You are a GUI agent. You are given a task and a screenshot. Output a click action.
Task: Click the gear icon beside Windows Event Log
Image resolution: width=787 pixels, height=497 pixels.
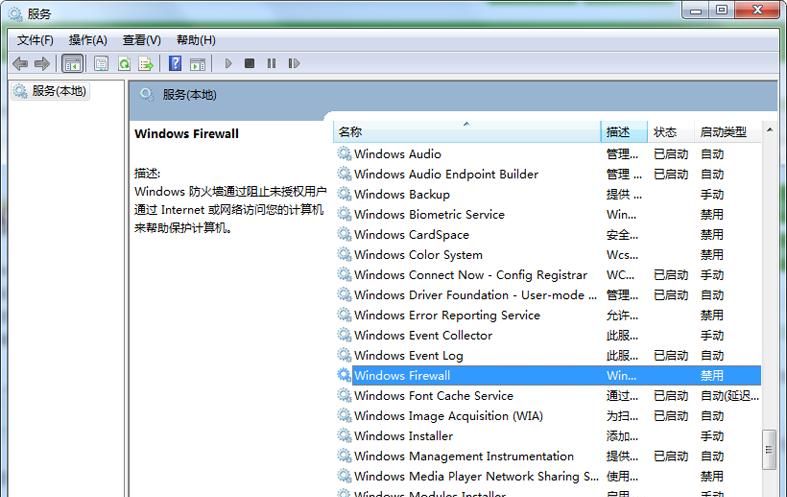click(344, 355)
